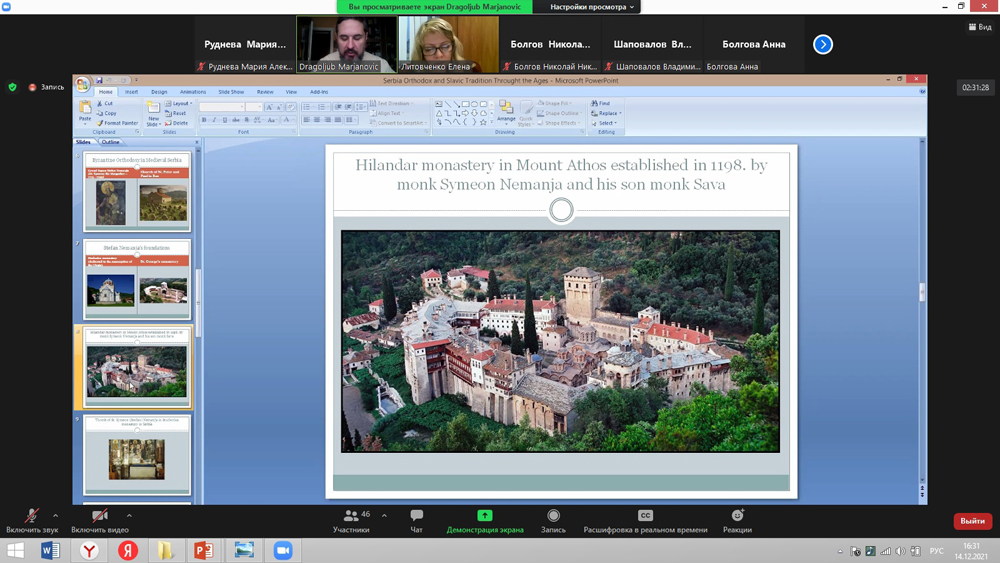
Task: Open the Вид view layout menu
Action: [x=980, y=27]
